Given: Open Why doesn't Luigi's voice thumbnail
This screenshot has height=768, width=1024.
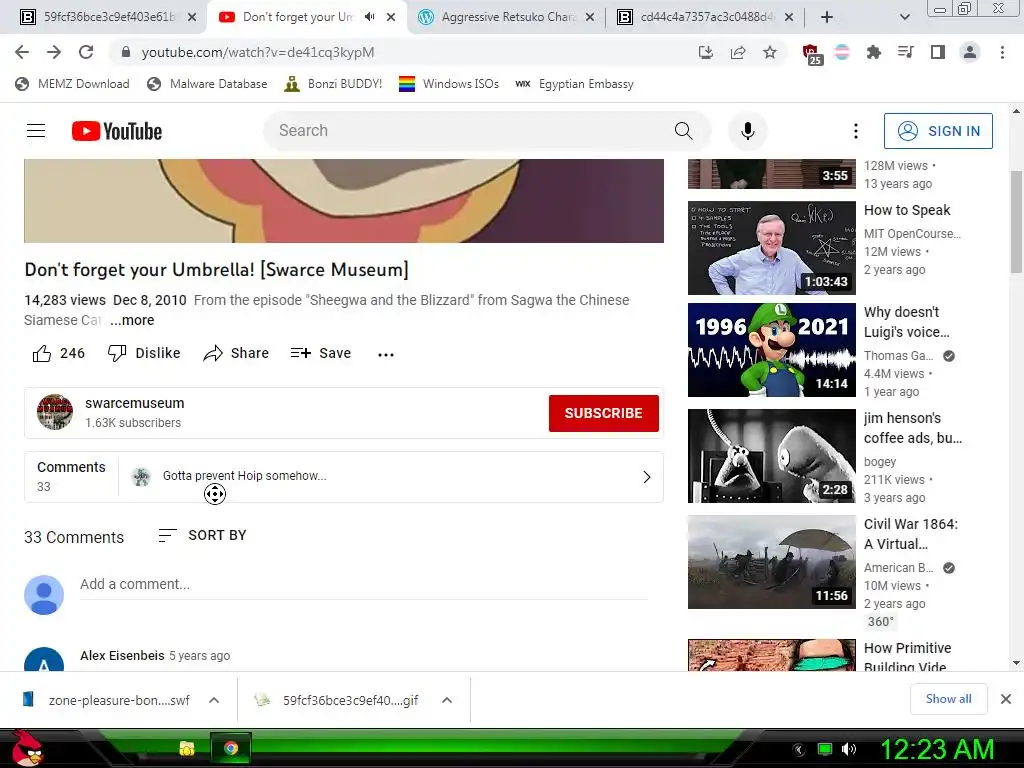Looking at the screenshot, I should 771,350.
